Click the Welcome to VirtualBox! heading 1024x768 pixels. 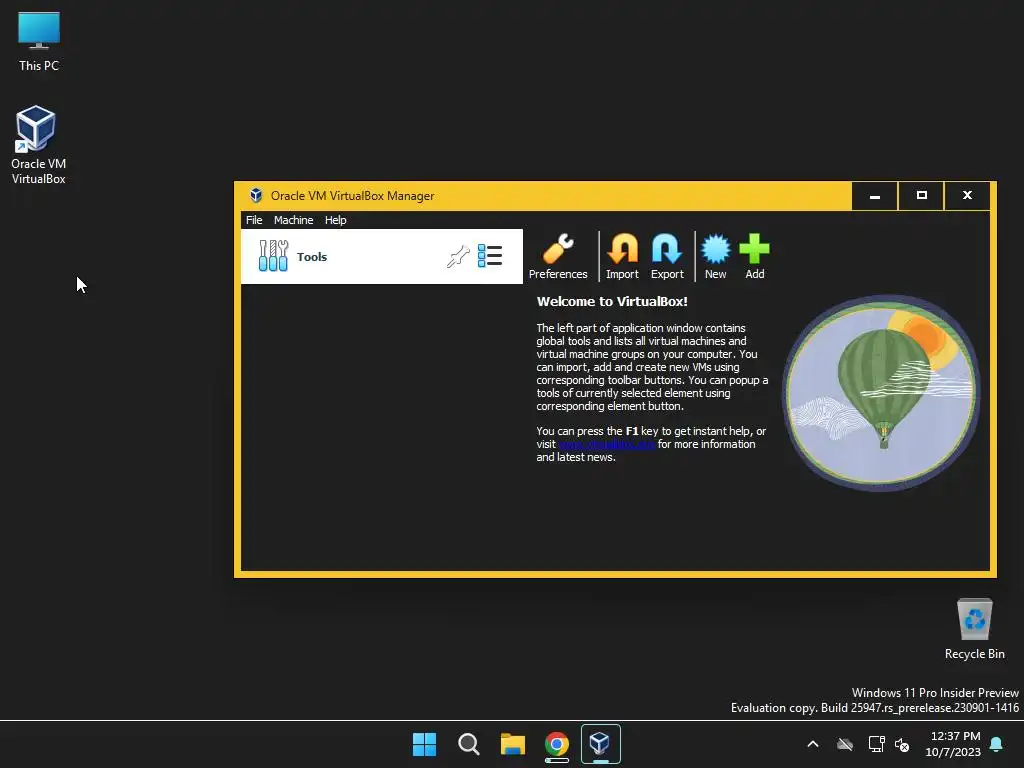[x=612, y=302]
